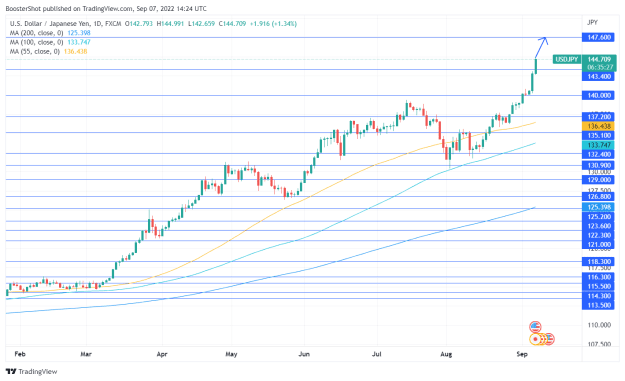Select the 121.000 price level label

599,245
